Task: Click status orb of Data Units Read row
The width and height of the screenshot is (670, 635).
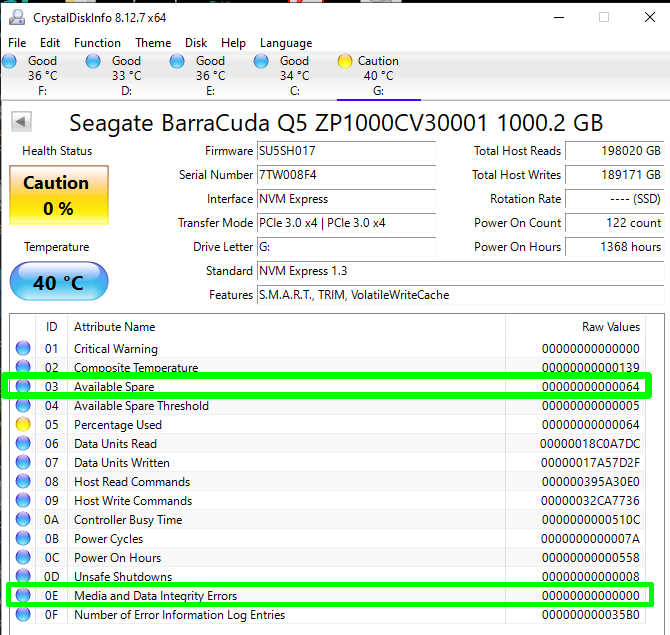Action: click(x=23, y=444)
